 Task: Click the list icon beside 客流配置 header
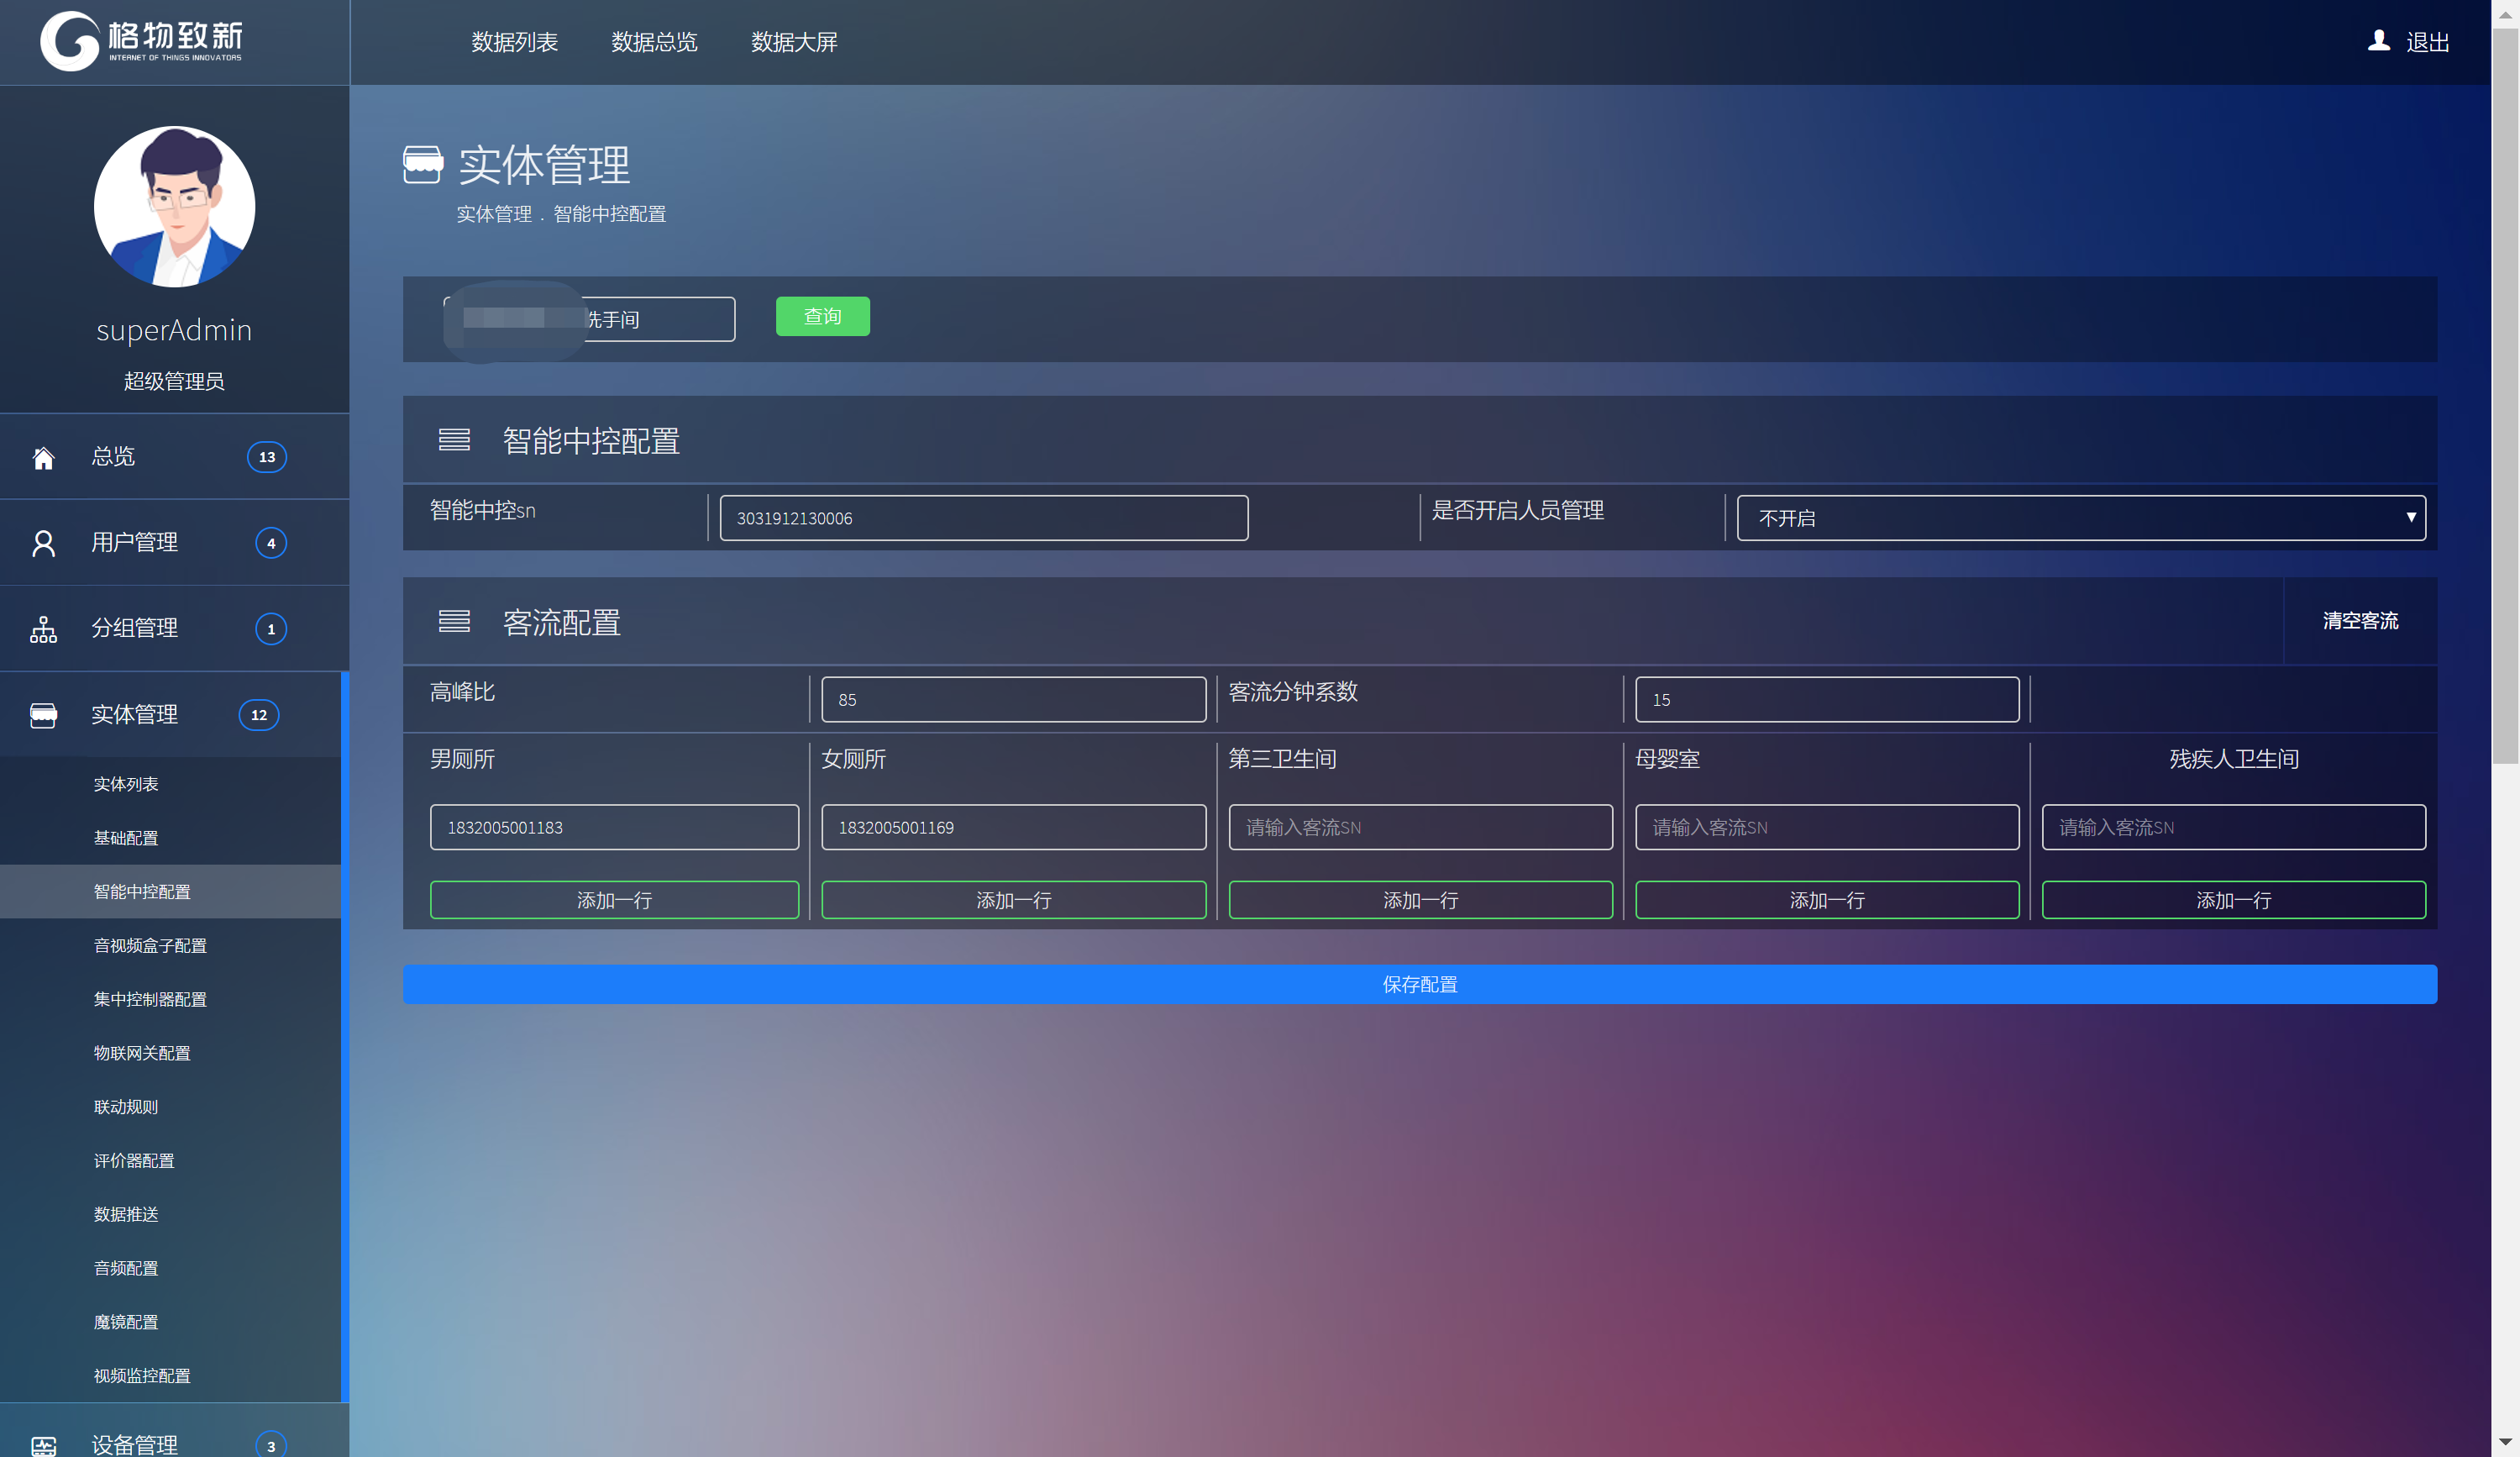454,622
